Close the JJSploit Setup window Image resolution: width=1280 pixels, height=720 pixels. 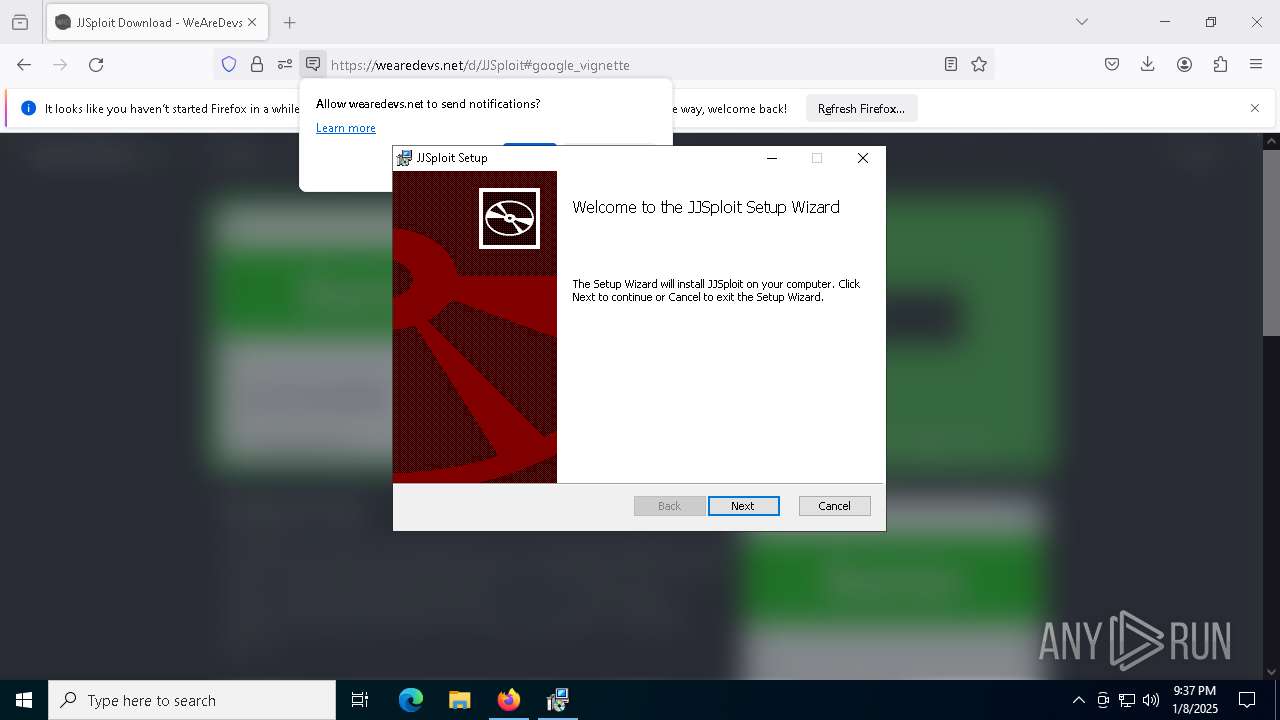pos(863,158)
